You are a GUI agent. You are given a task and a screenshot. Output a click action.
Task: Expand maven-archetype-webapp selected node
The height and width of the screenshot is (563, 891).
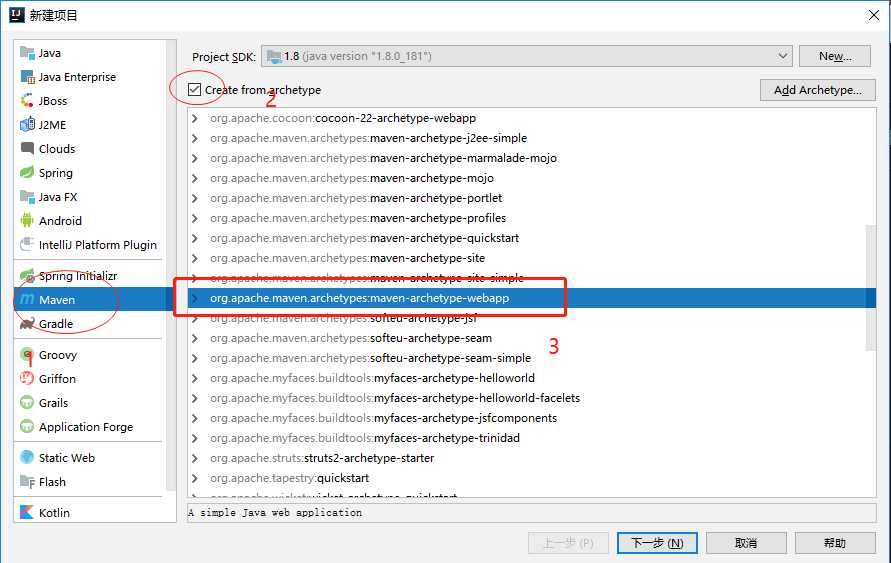(x=195, y=298)
